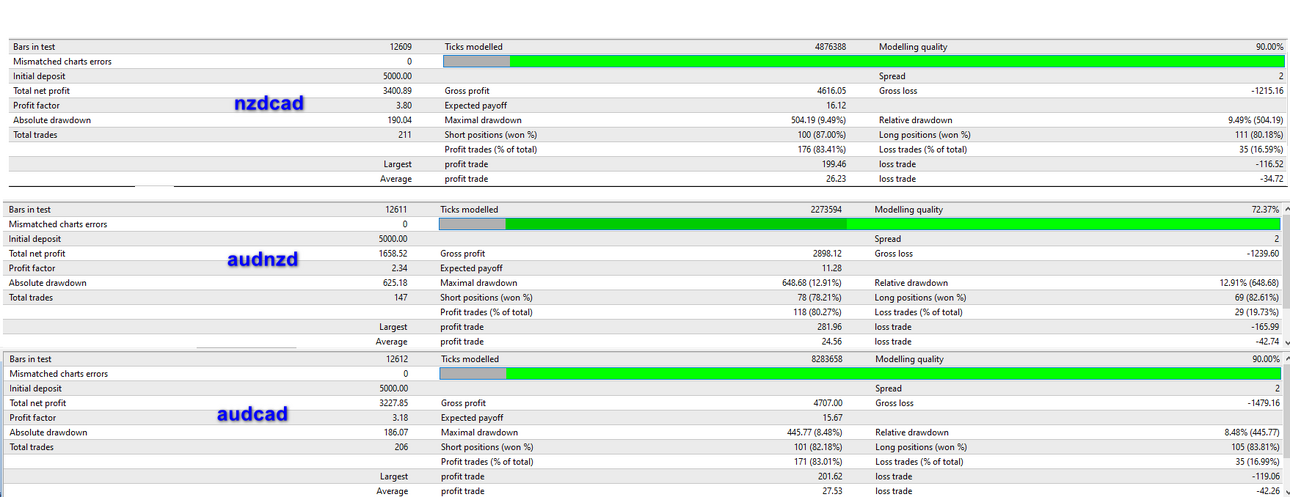Screen dimensions: 1290x497
Task: Select gross profit value 4707.00
Action: coord(827,403)
